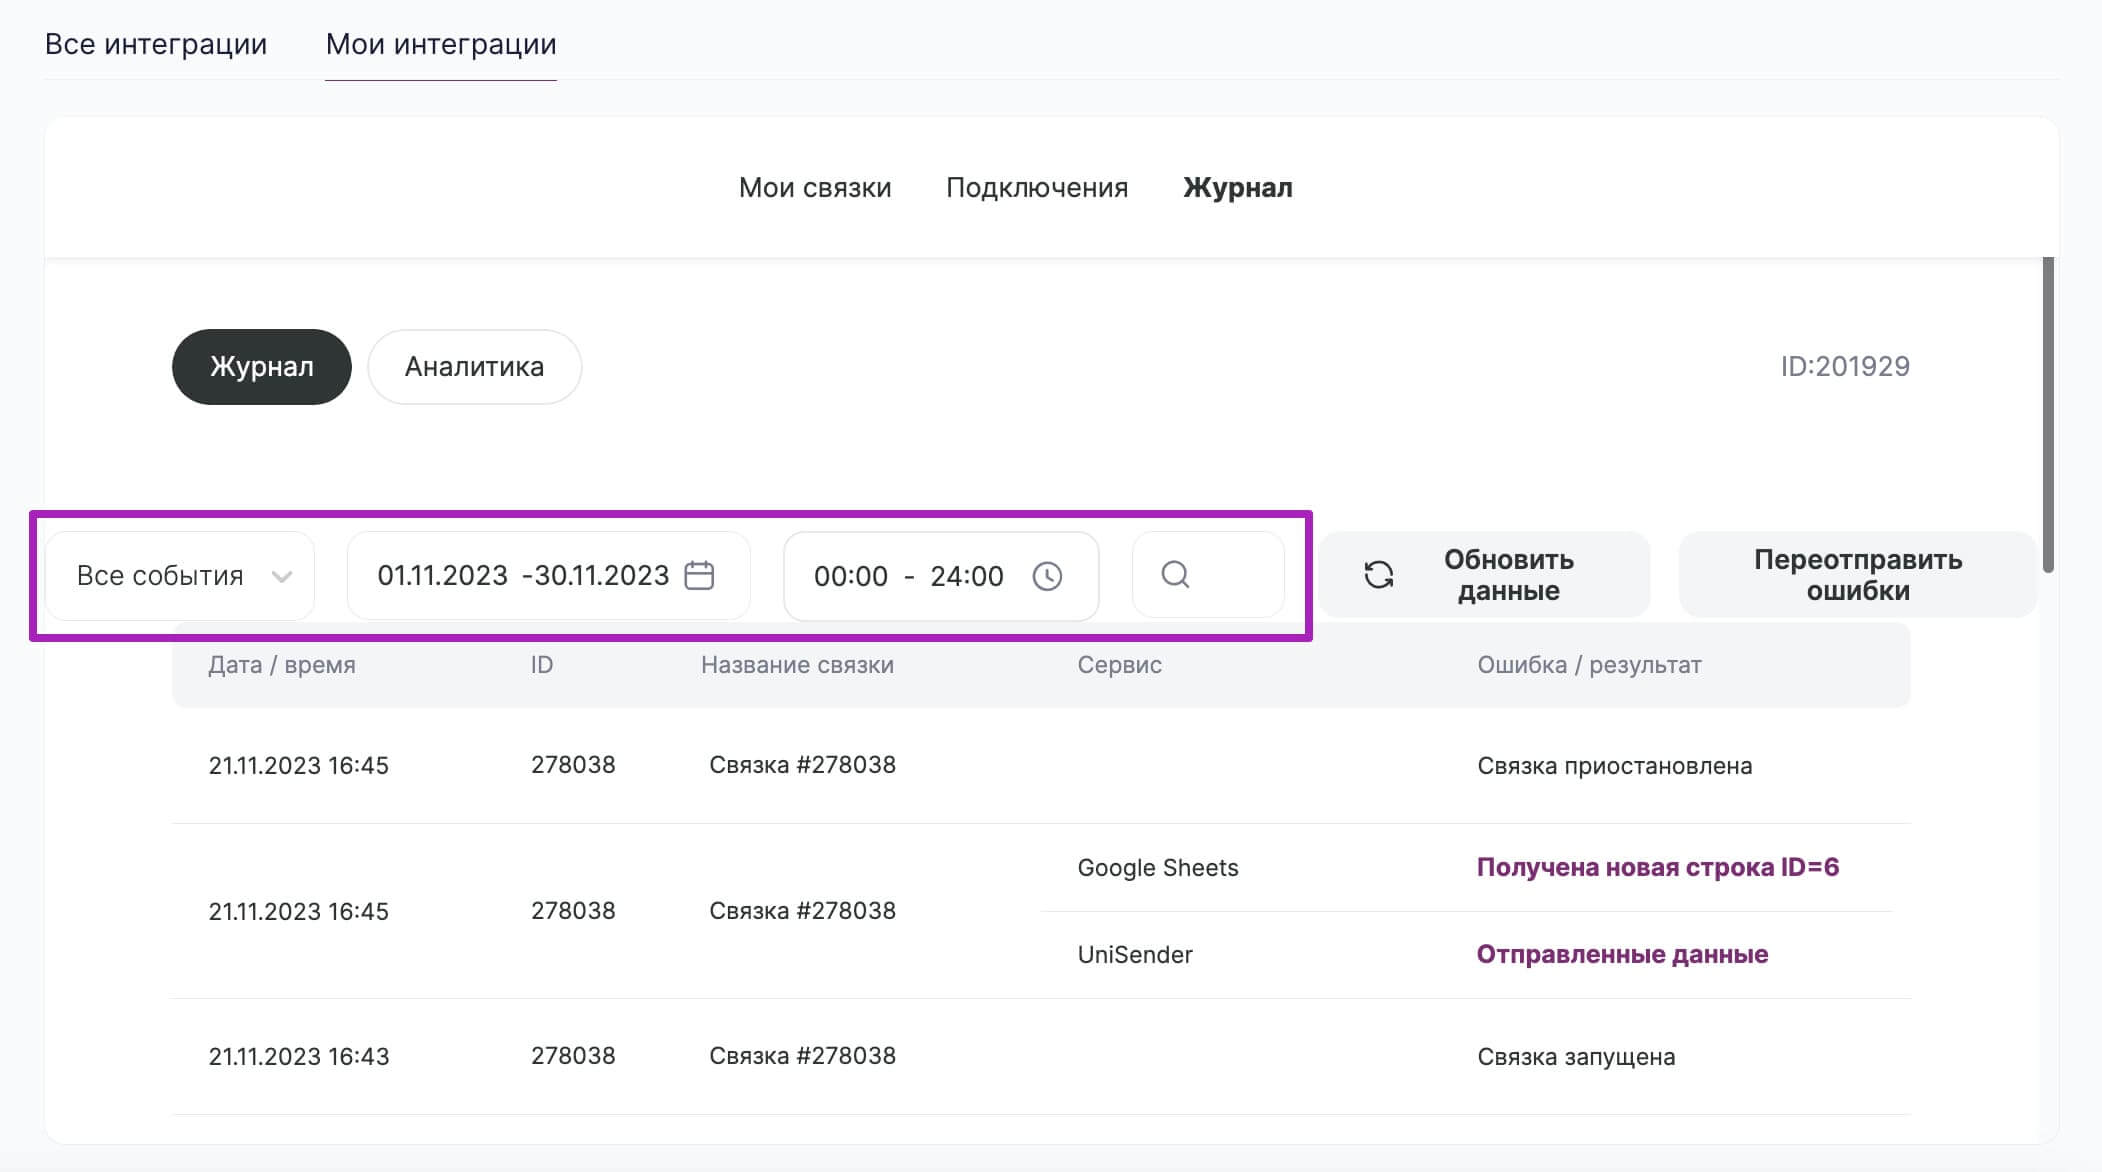
Task: Click Связка #278038 in Связка приостановлена row
Action: (x=802, y=765)
